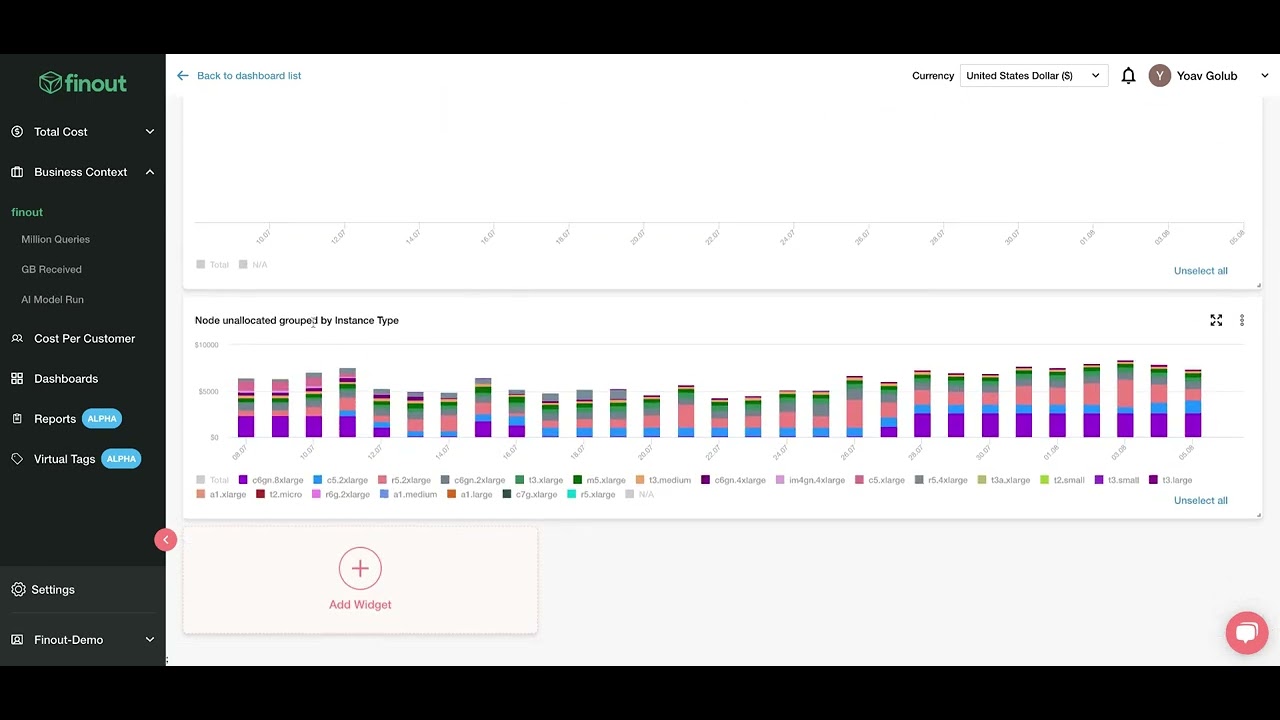
Task: Click Back to dashboard list link
Action: tap(249, 76)
